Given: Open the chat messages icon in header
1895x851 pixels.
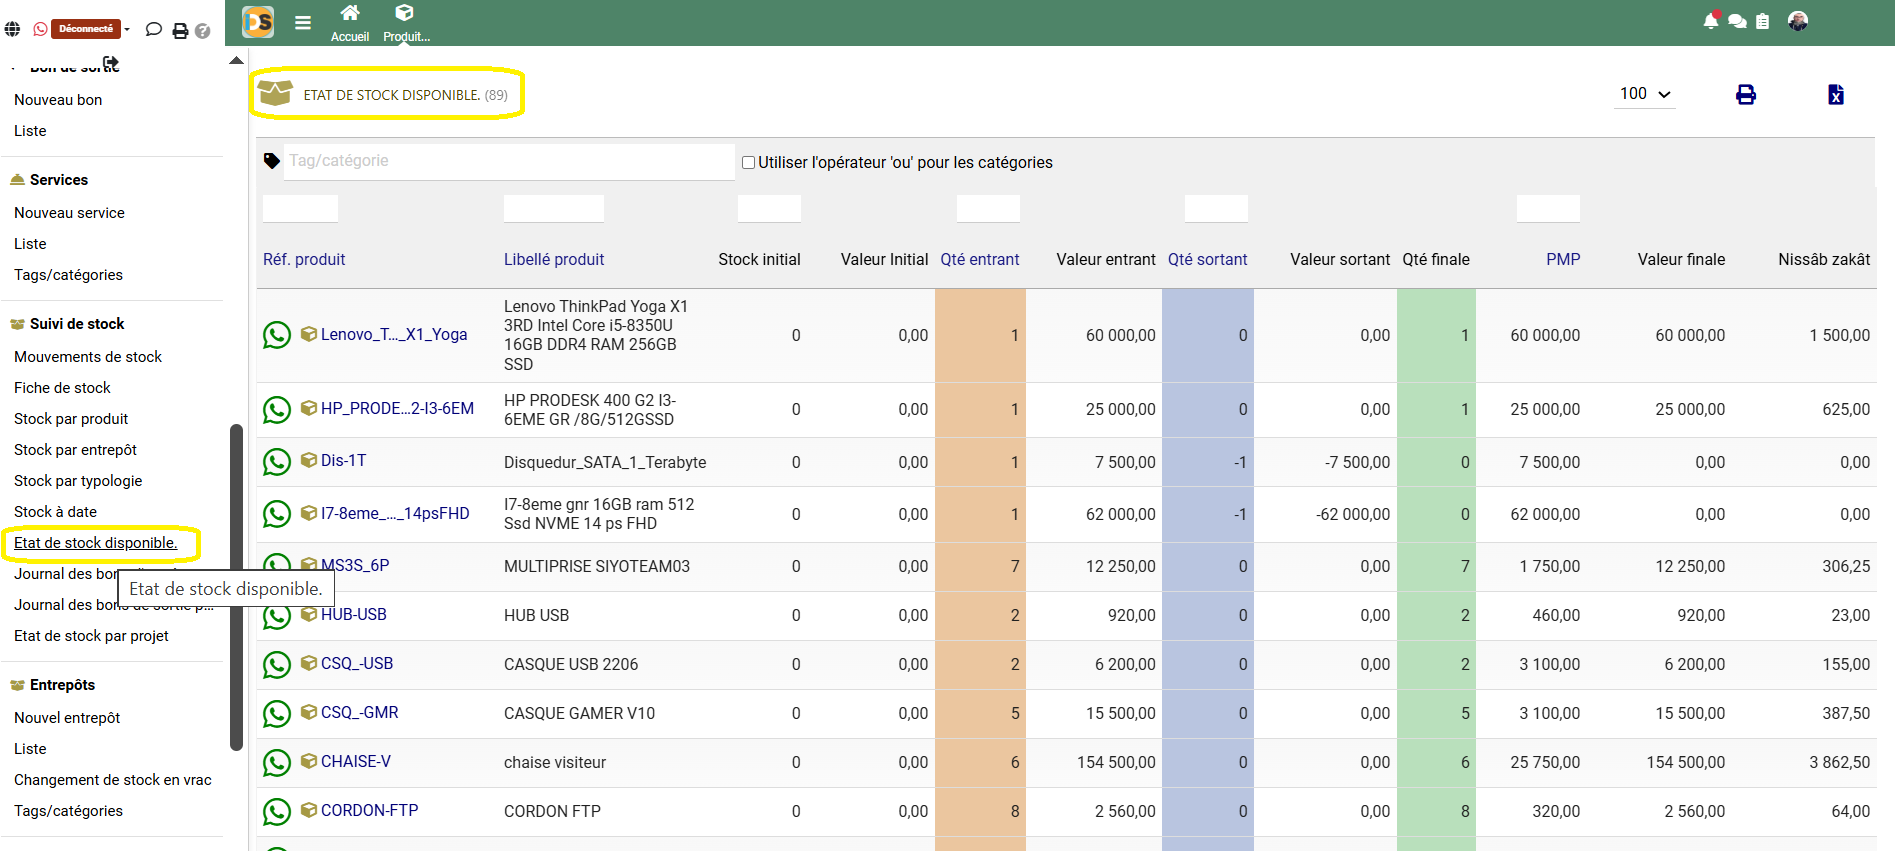Looking at the screenshot, I should click(1737, 21).
